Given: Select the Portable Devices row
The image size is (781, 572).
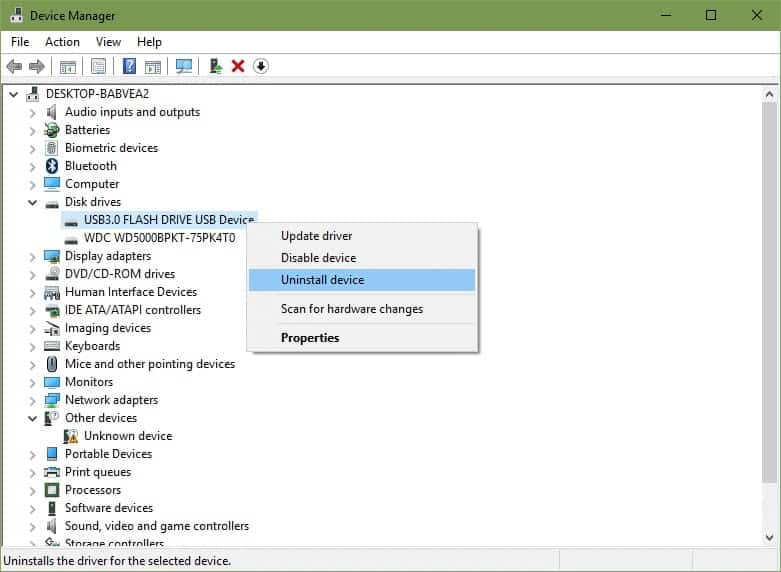Looking at the screenshot, I should (108, 454).
